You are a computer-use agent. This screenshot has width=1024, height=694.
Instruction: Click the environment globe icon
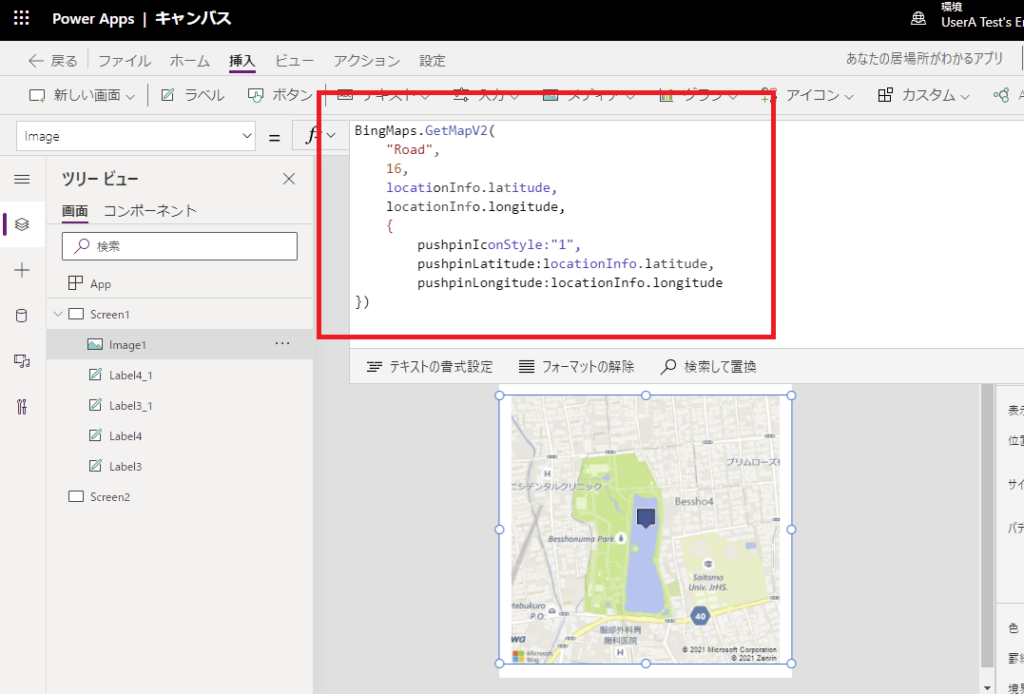[x=918, y=18]
